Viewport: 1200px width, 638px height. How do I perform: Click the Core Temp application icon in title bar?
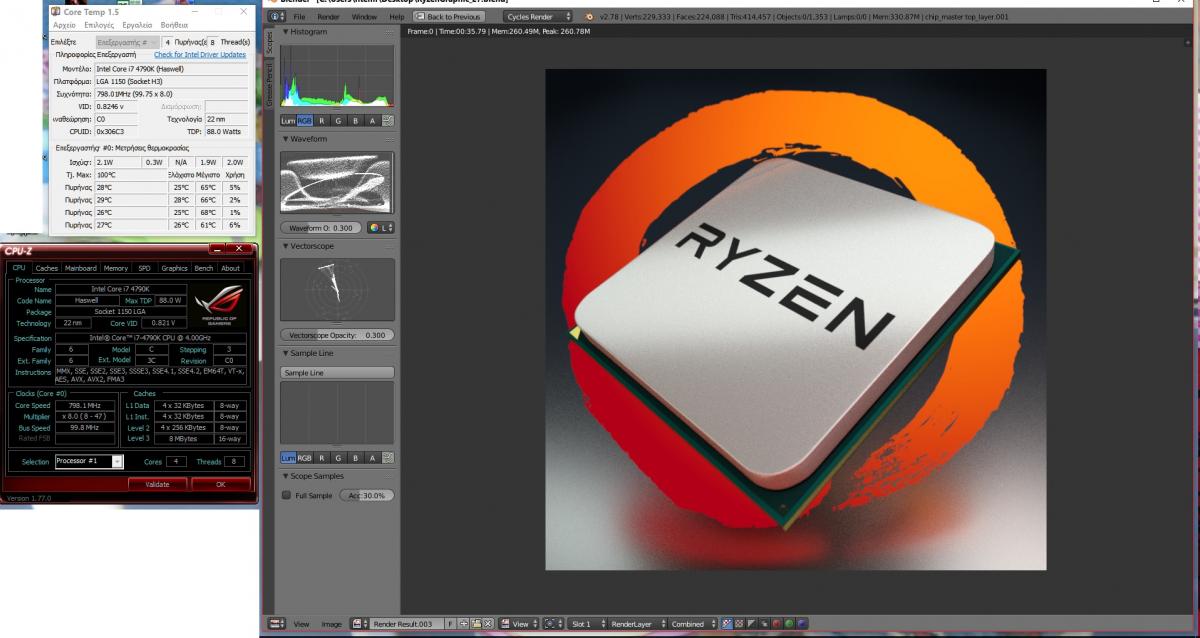pos(56,10)
